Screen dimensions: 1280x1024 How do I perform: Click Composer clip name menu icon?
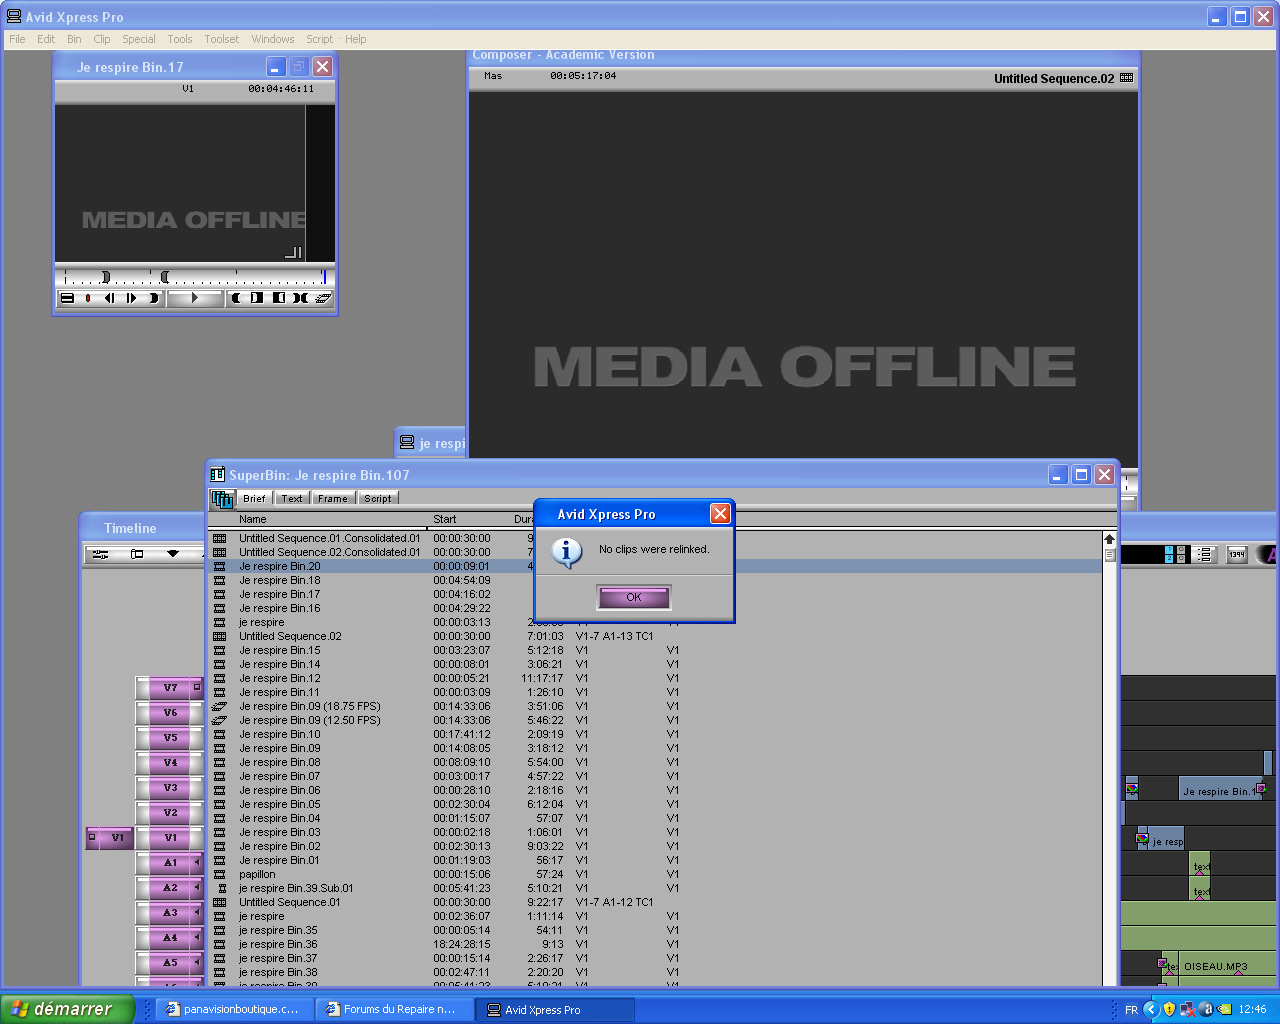point(1127,78)
